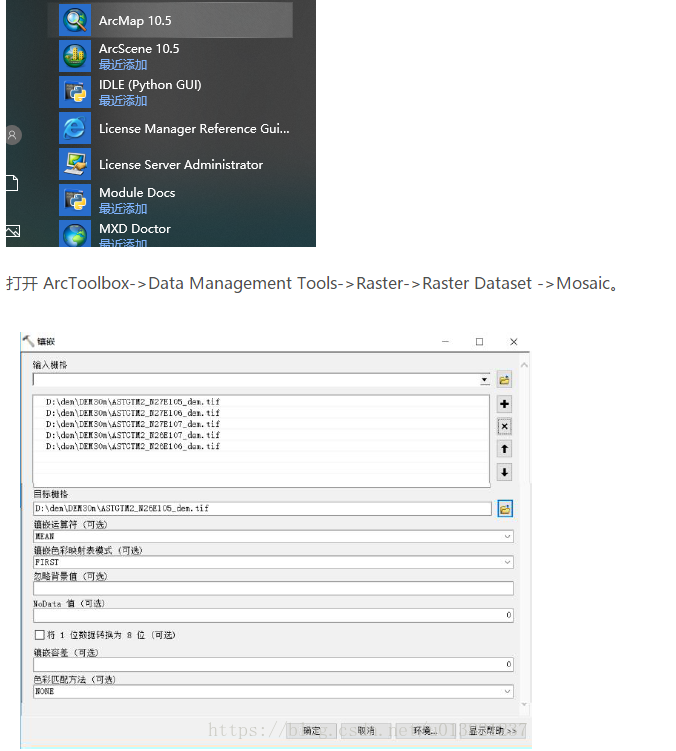Toggle convert 1 bit to 8 bit checkbox
This screenshot has height=751, width=676.
coord(40,635)
